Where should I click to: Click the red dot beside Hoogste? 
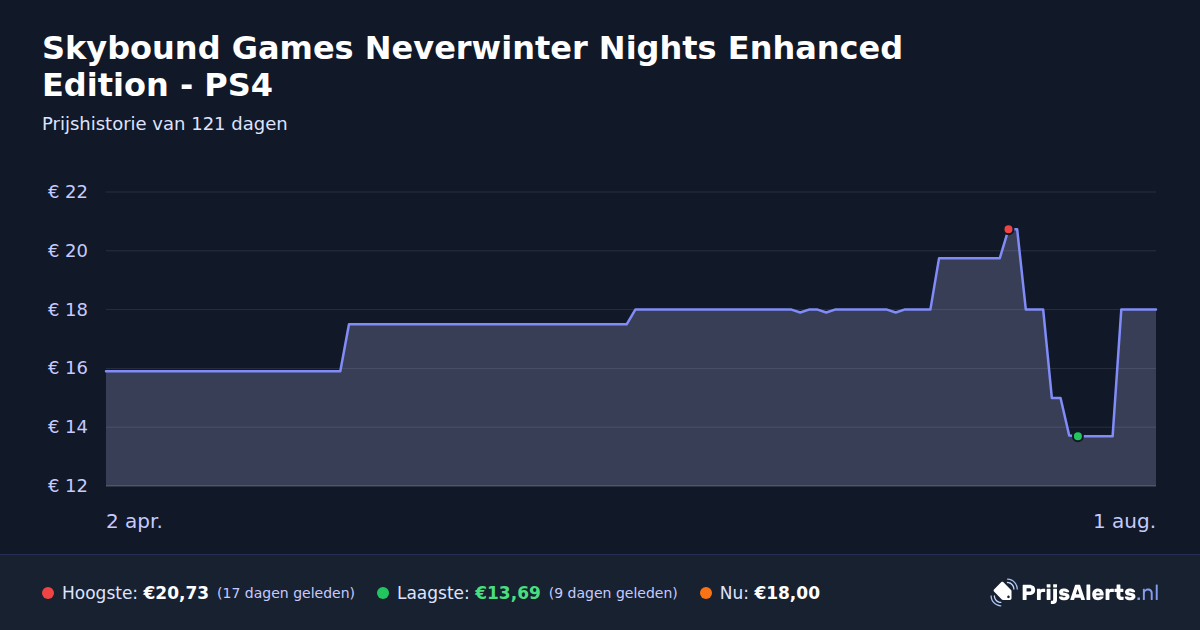pyautogui.click(x=48, y=593)
